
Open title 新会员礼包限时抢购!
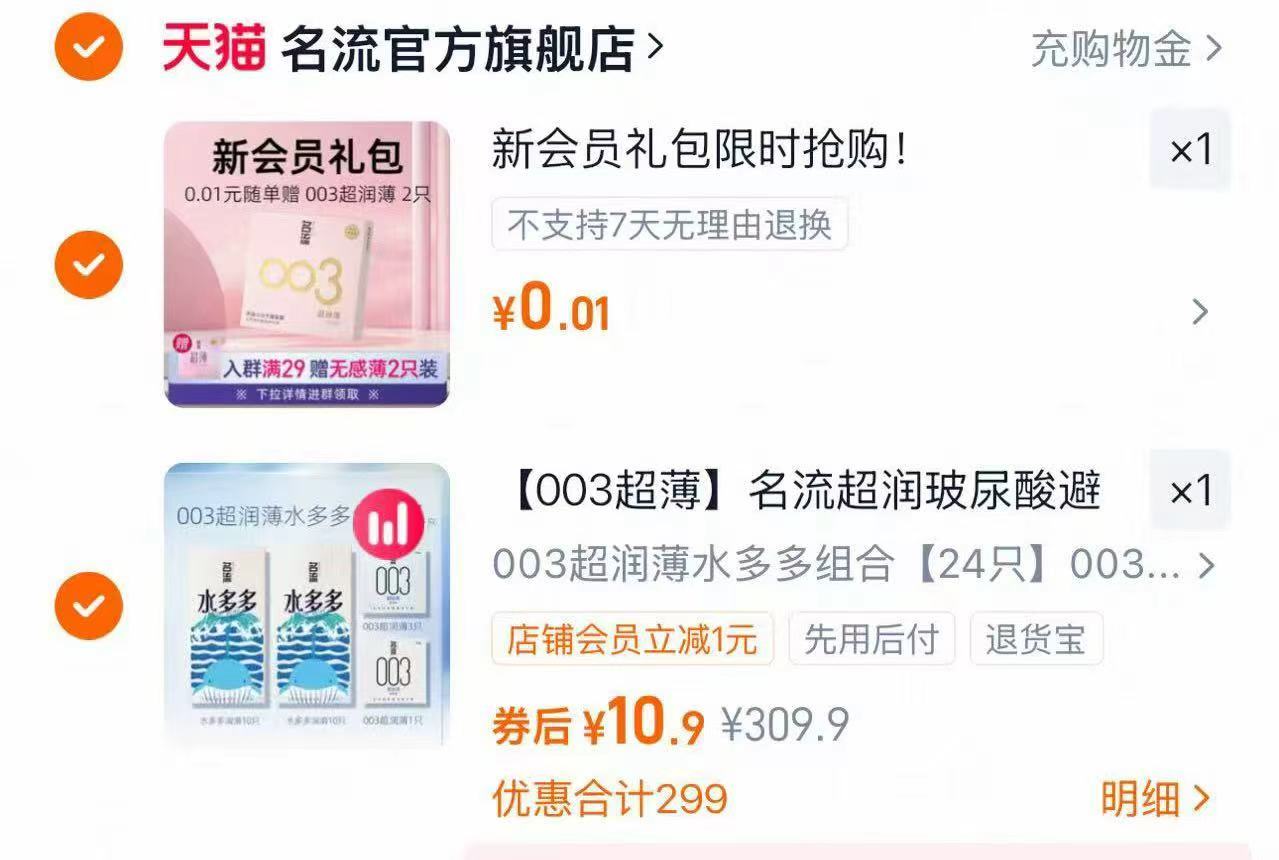pos(701,150)
